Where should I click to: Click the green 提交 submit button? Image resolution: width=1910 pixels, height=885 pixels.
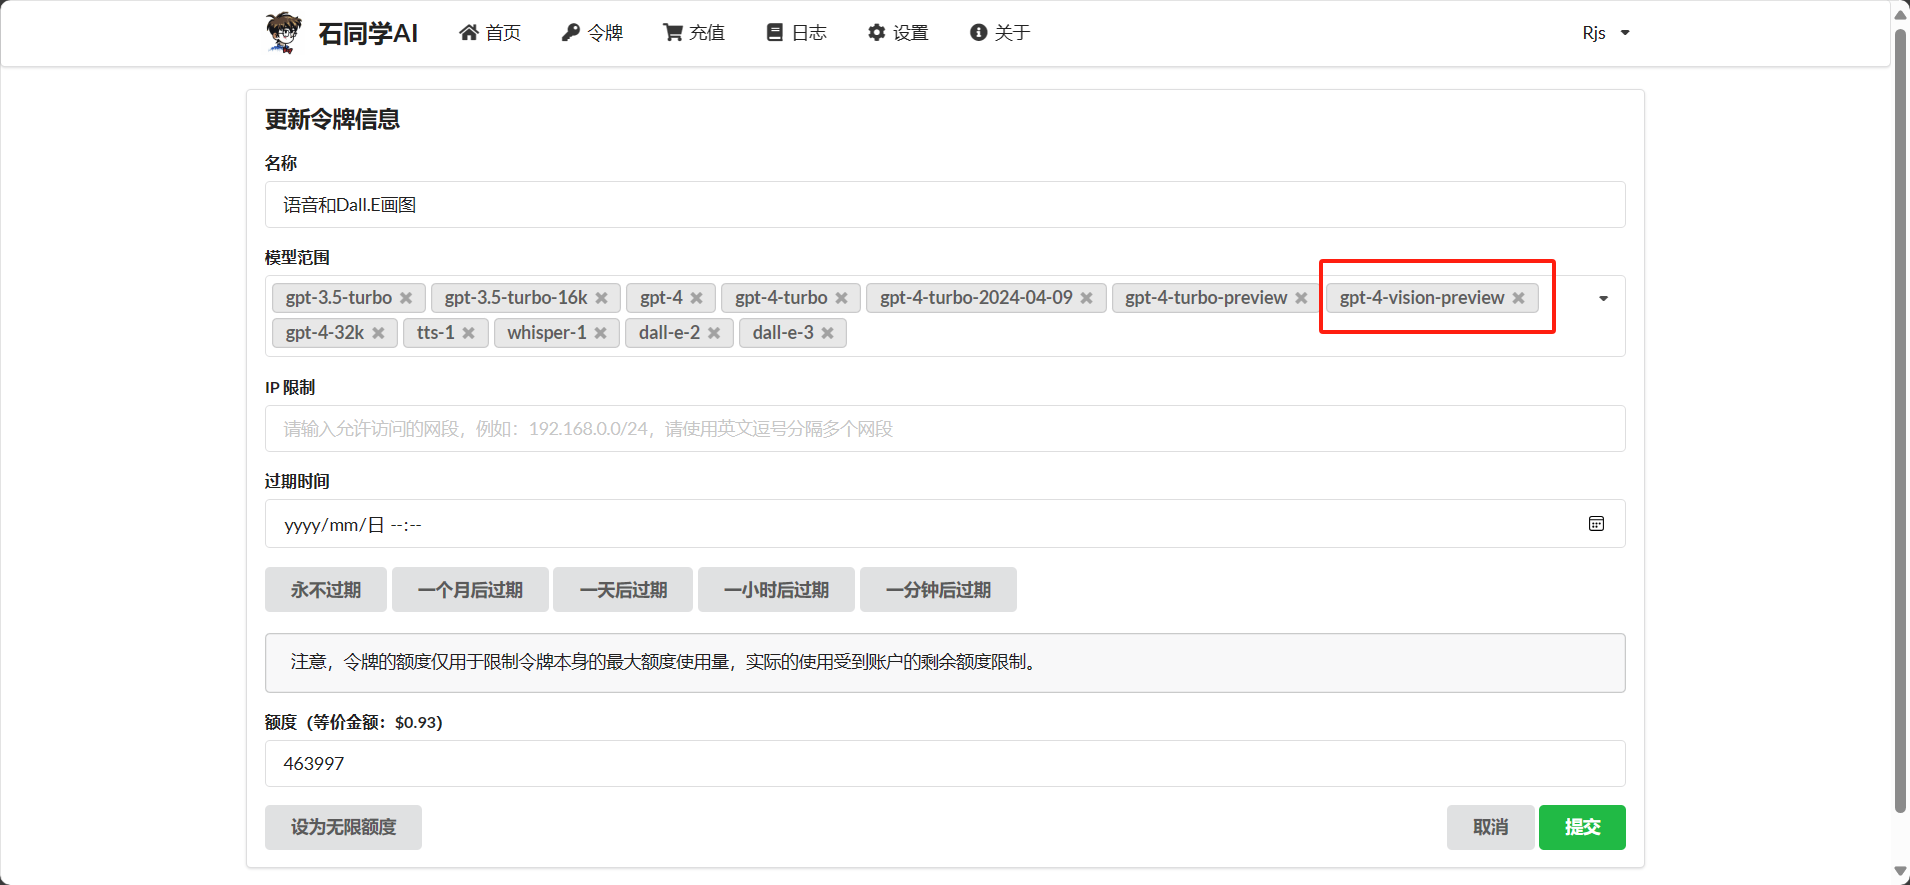pyautogui.click(x=1581, y=827)
